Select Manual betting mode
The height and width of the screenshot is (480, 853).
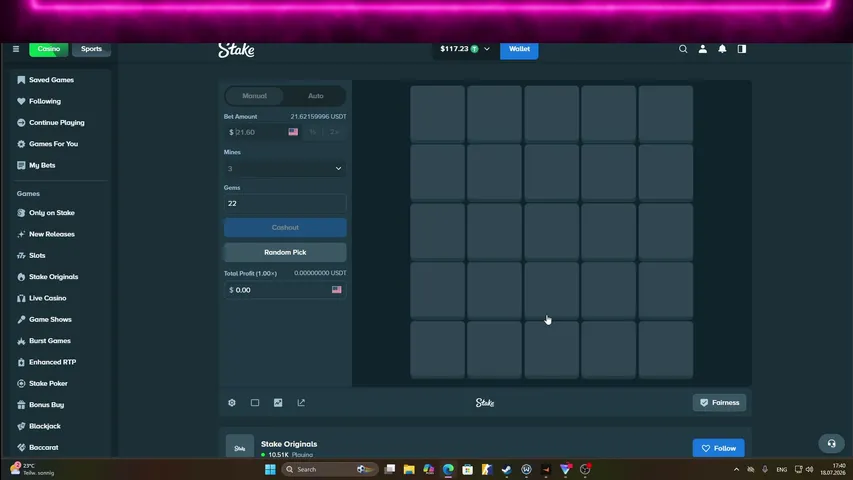[x=254, y=96]
